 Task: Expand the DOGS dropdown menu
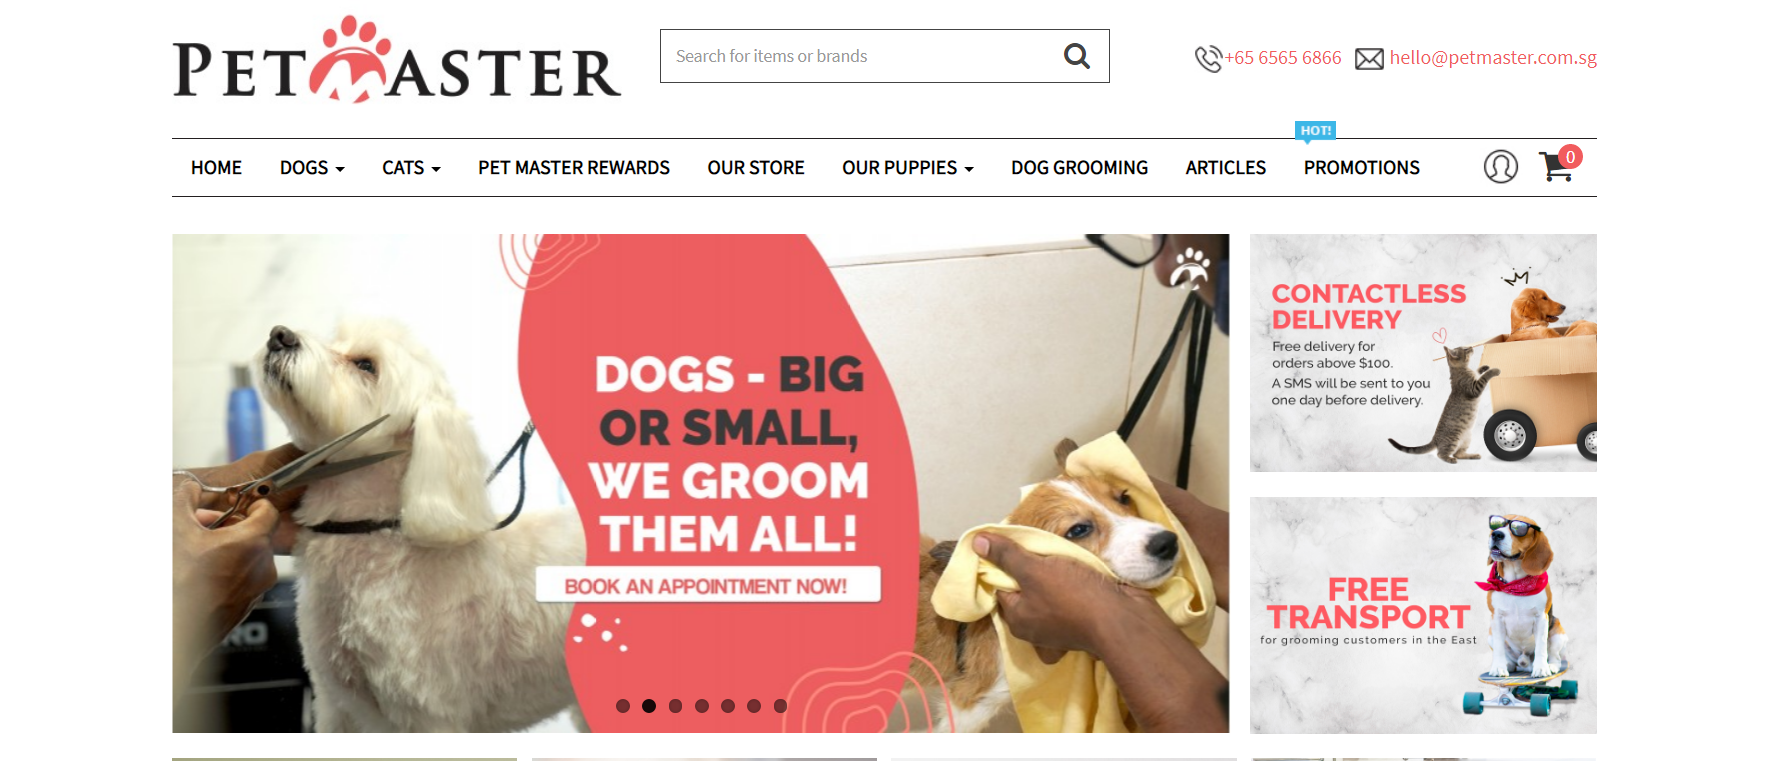312,168
